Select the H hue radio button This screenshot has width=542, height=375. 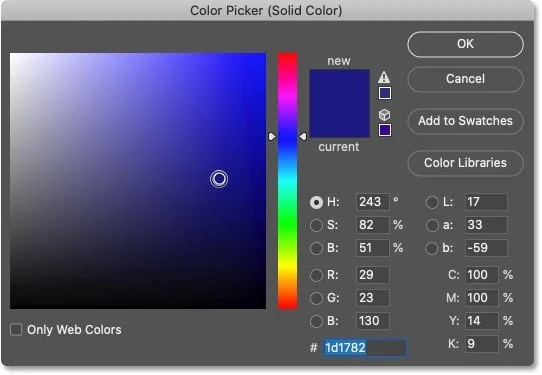tap(316, 202)
